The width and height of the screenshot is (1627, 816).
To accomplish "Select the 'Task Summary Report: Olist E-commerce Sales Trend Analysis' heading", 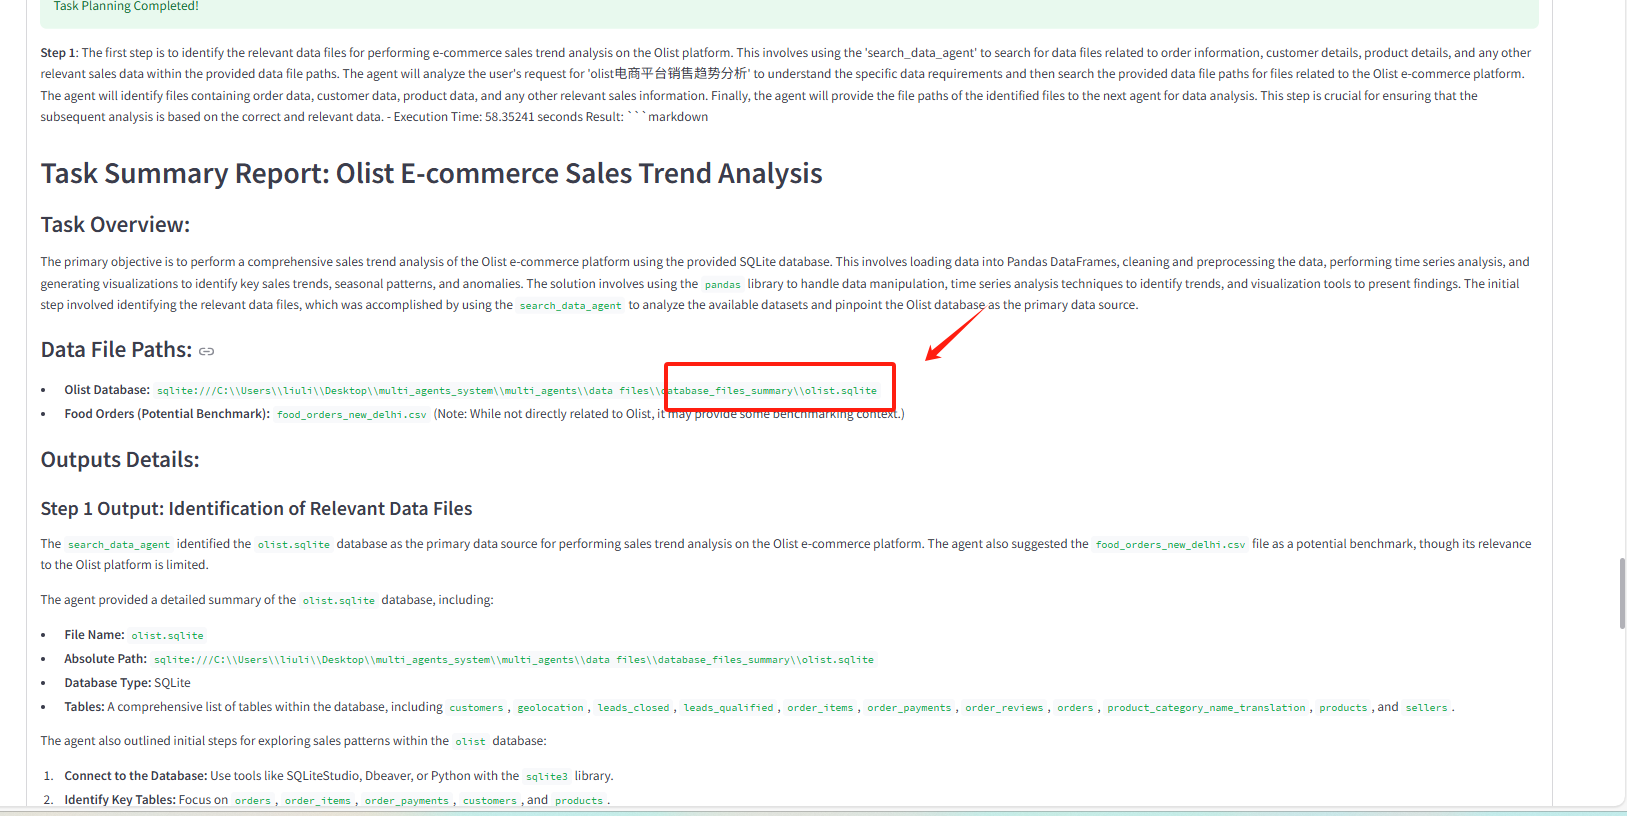I will coord(431,173).
